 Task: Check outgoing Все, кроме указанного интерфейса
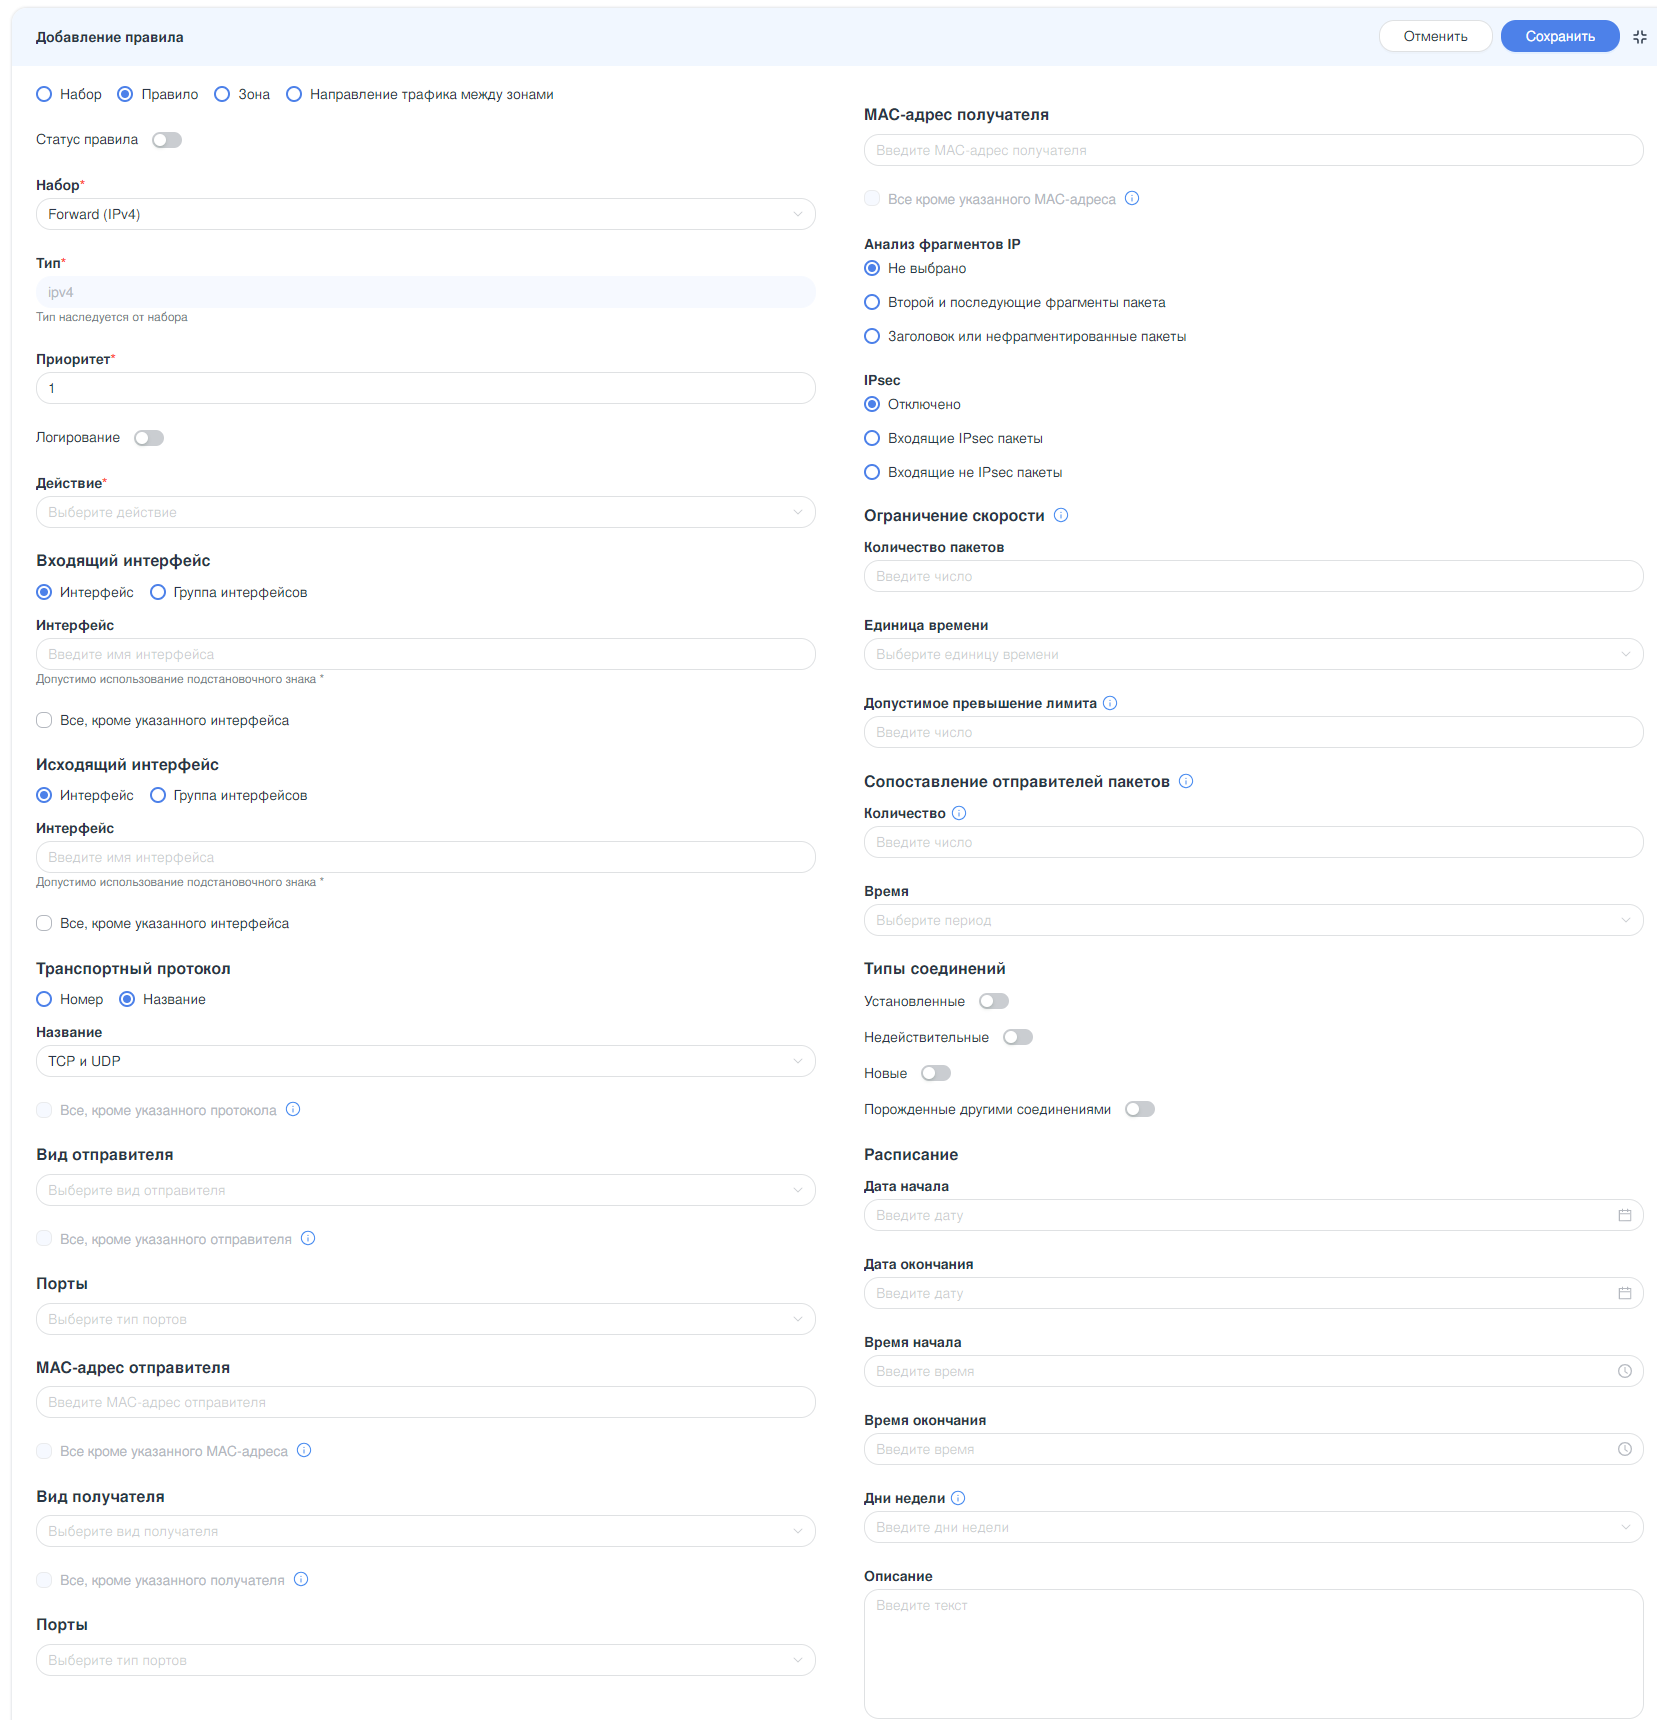44,923
